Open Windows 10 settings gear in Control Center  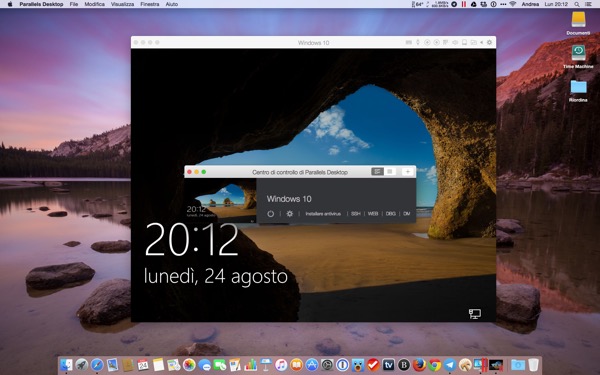(290, 214)
